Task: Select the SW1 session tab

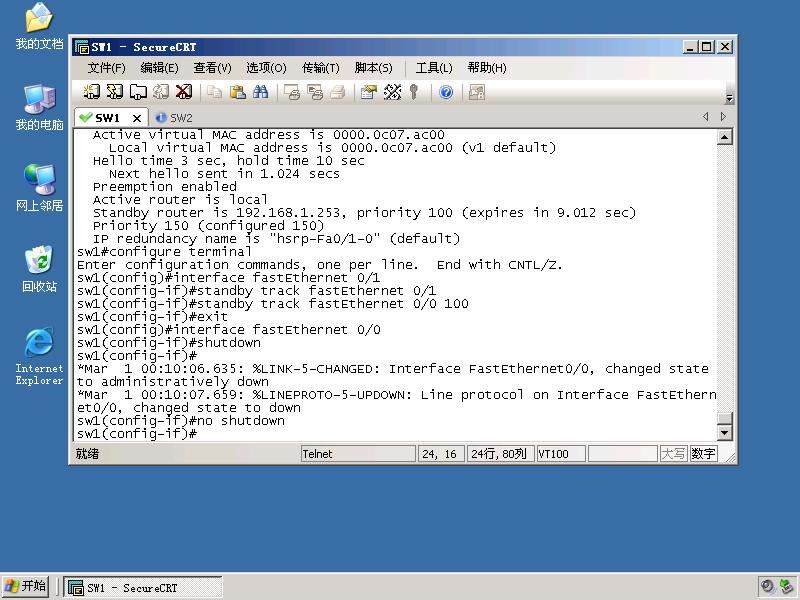Action: (x=107, y=118)
